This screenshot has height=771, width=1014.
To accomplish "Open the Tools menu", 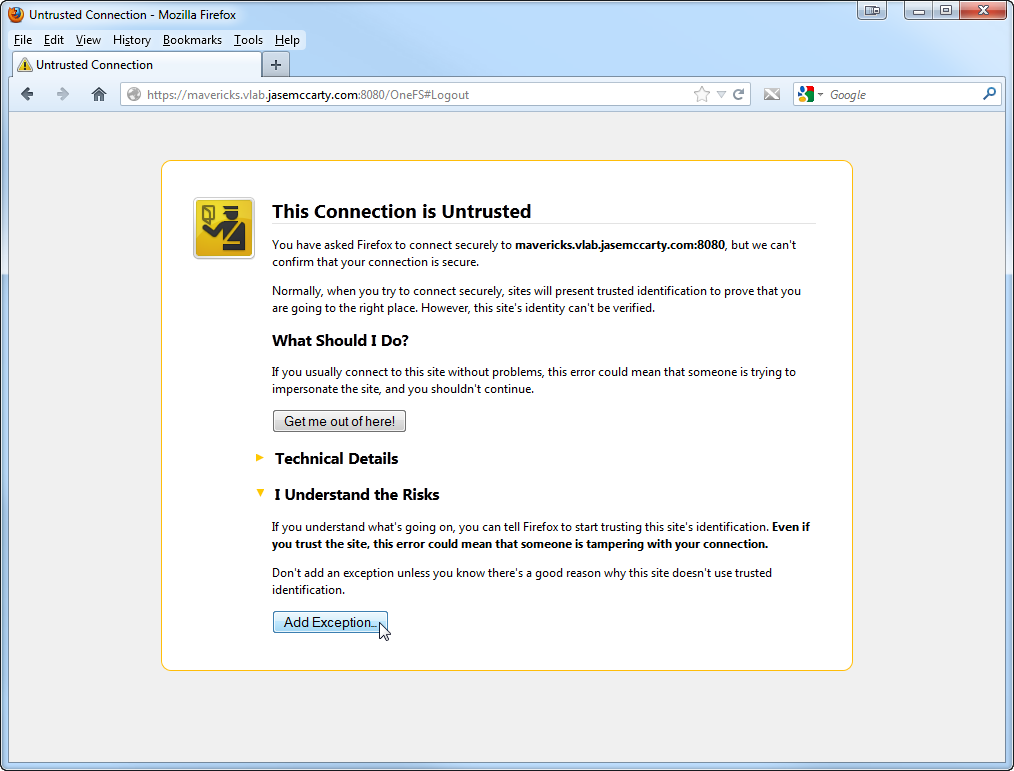I will (248, 40).
